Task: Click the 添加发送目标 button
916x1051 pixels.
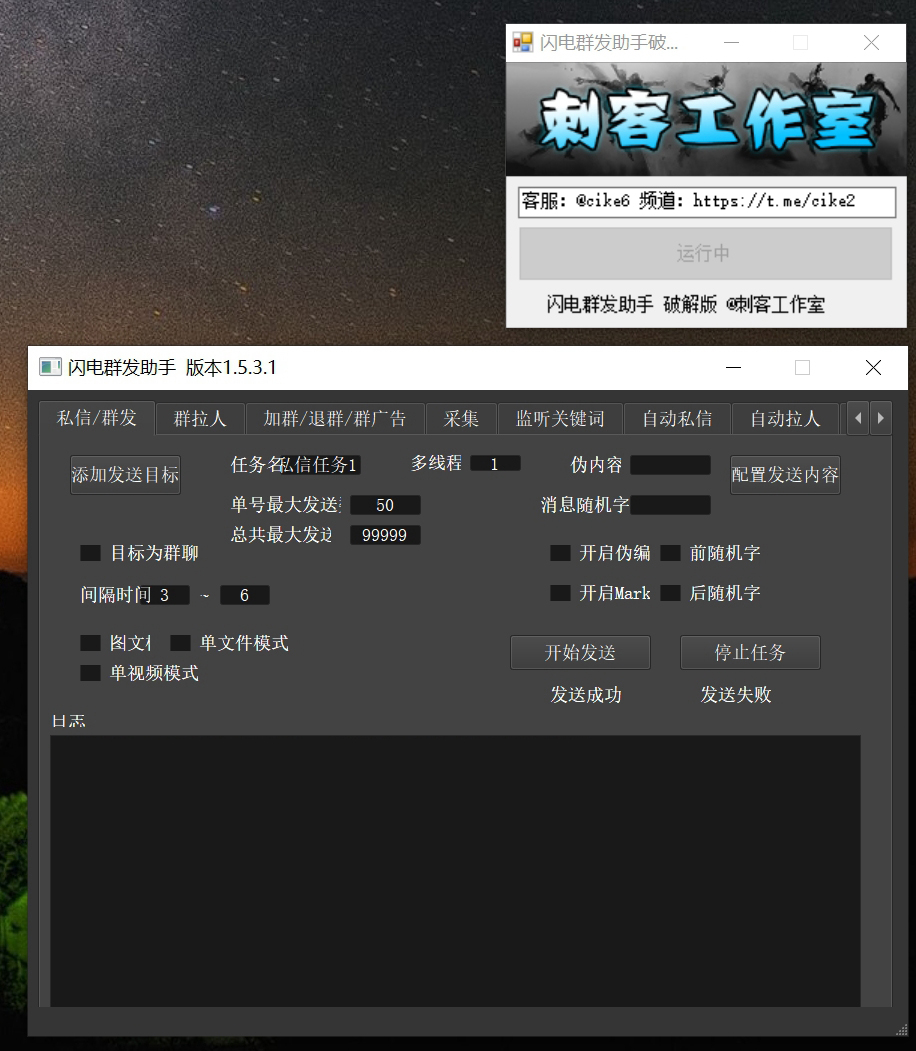Action: pos(125,475)
